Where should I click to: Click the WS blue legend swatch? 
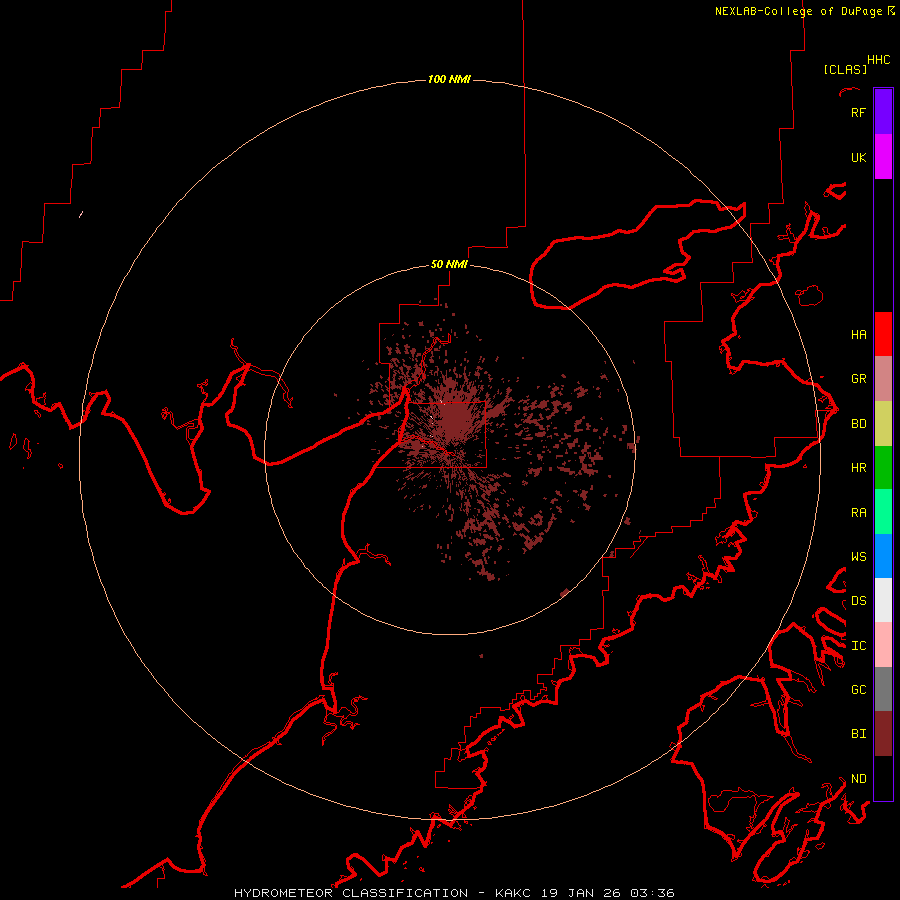[x=883, y=556]
